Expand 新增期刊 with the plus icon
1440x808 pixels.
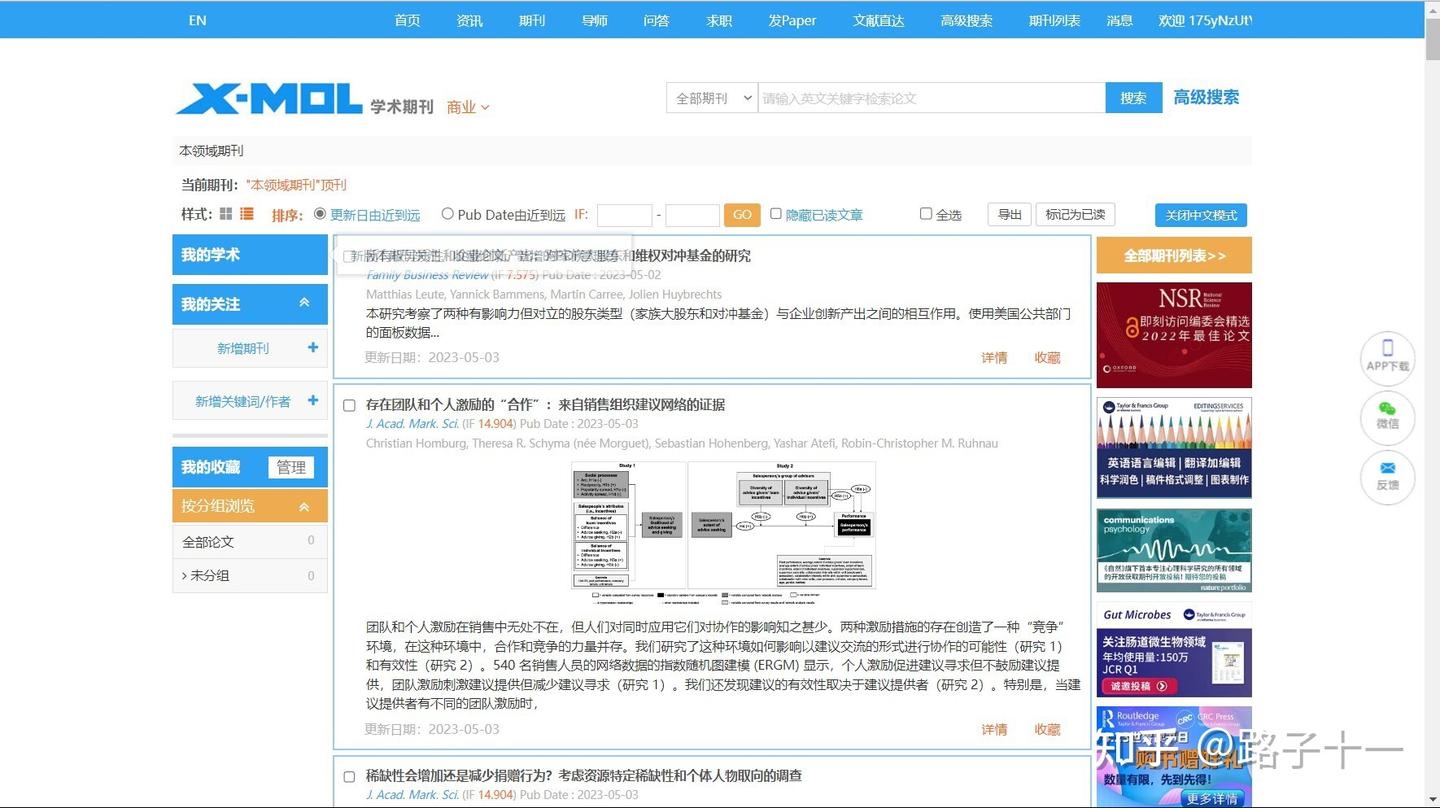tap(311, 347)
